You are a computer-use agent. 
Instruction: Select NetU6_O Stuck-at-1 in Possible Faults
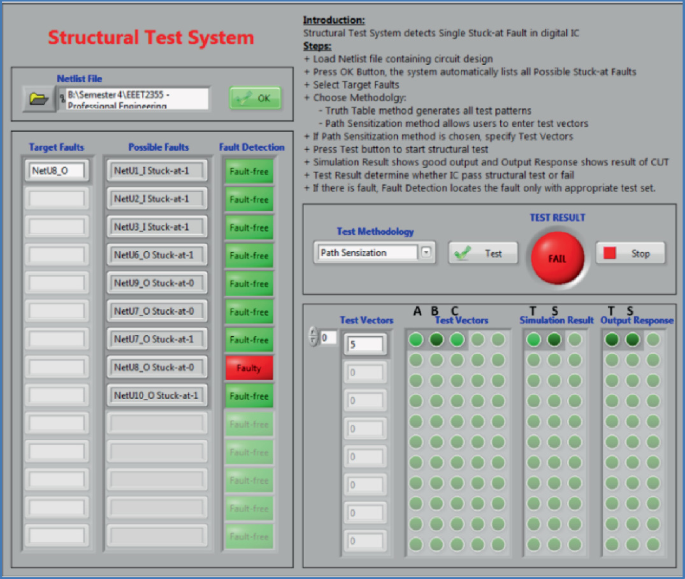pyautogui.click(x=157, y=255)
